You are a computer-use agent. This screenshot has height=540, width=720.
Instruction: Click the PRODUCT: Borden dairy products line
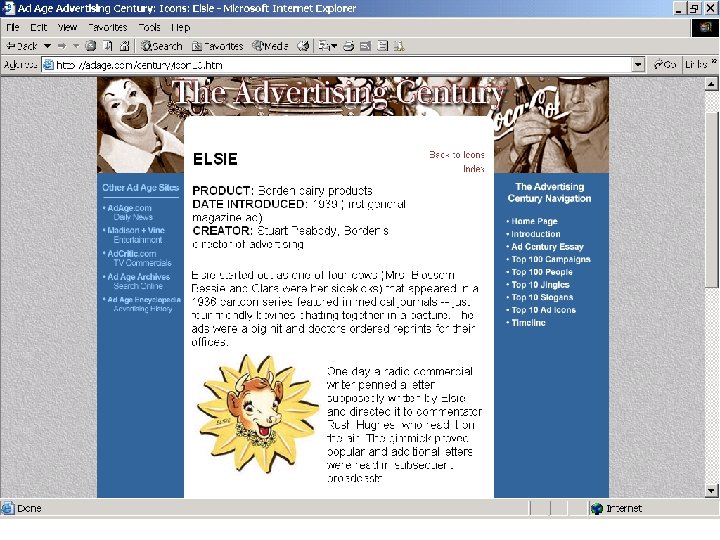[282, 191]
